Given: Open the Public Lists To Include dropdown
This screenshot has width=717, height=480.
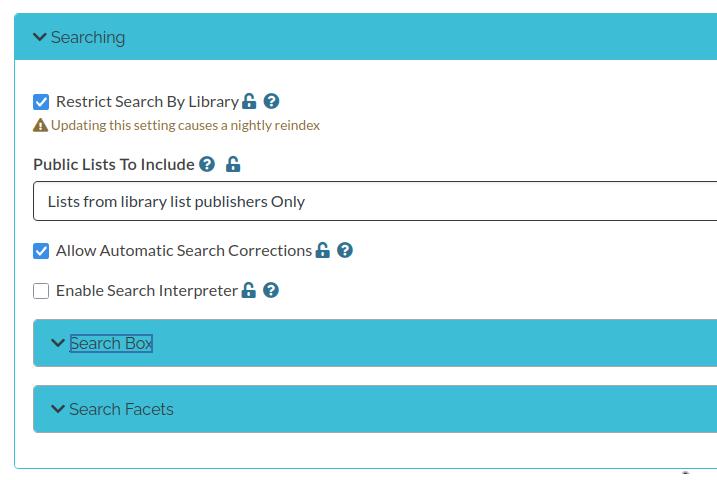Looking at the screenshot, I should 375,201.
